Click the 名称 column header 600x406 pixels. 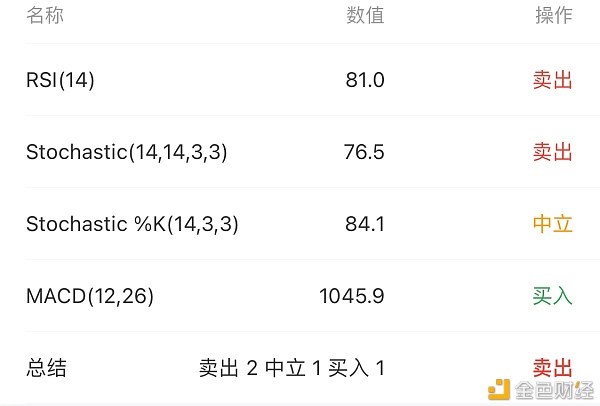pos(45,16)
